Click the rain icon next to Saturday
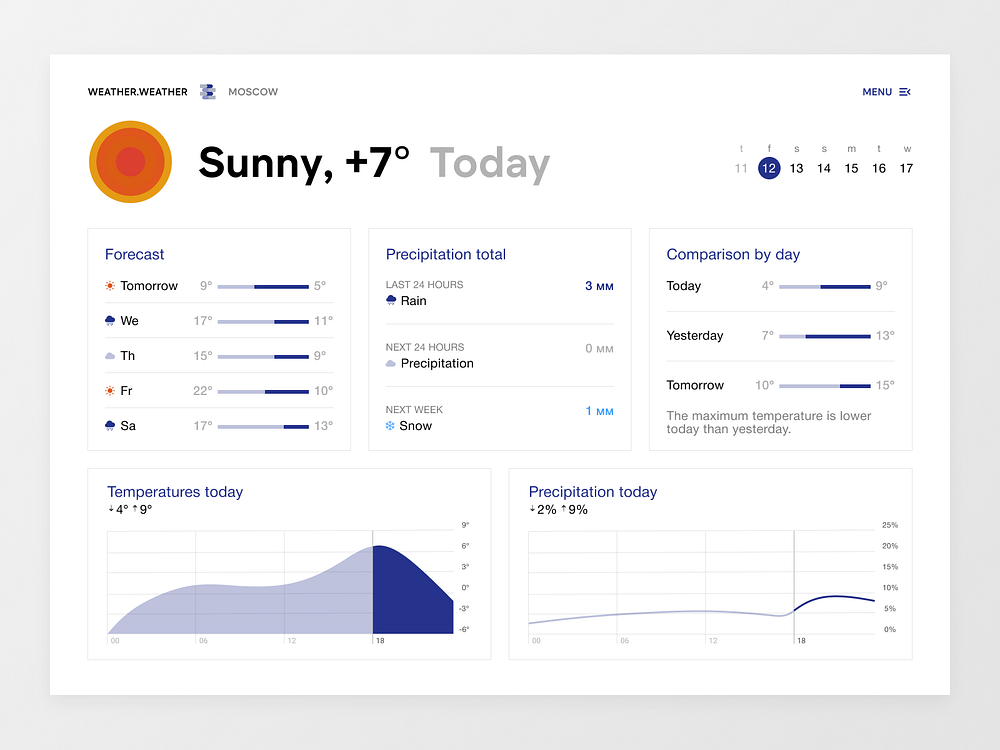This screenshot has width=1000, height=750. 110,425
